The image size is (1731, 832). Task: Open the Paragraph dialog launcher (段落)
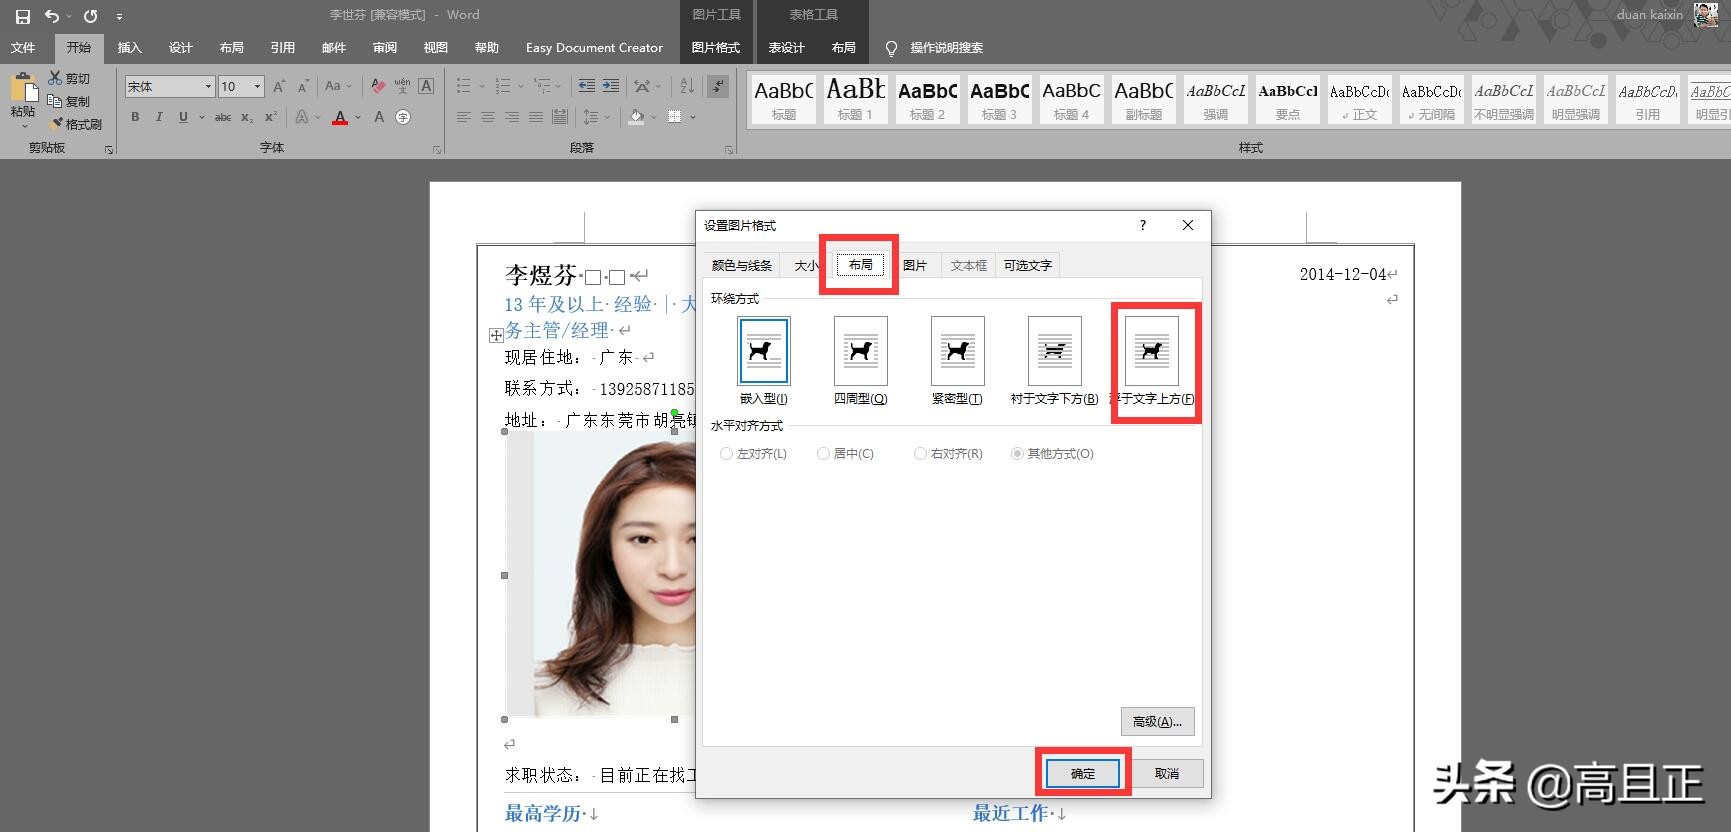pyautogui.click(x=729, y=150)
